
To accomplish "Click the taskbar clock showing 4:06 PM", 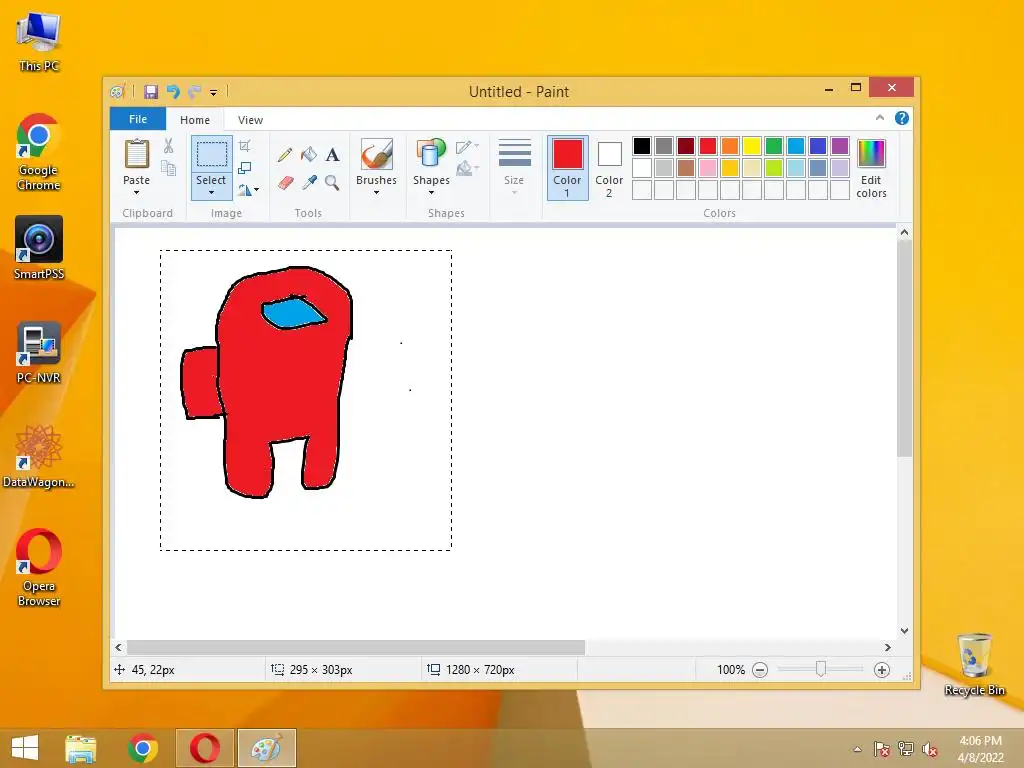I will click(x=980, y=749).
